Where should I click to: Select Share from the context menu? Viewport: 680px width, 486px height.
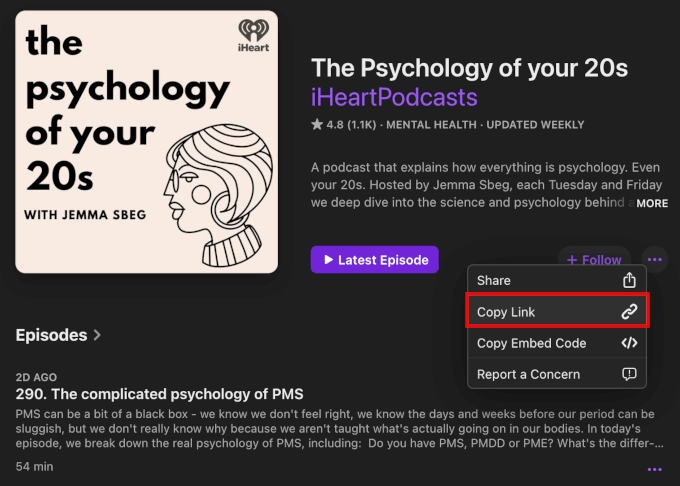pyautogui.click(x=494, y=281)
